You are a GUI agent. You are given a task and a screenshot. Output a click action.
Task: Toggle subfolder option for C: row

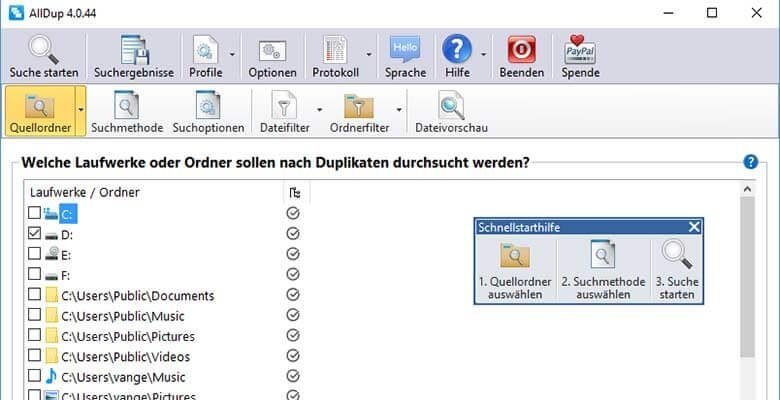pyautogui.click(x=293, y=213)
